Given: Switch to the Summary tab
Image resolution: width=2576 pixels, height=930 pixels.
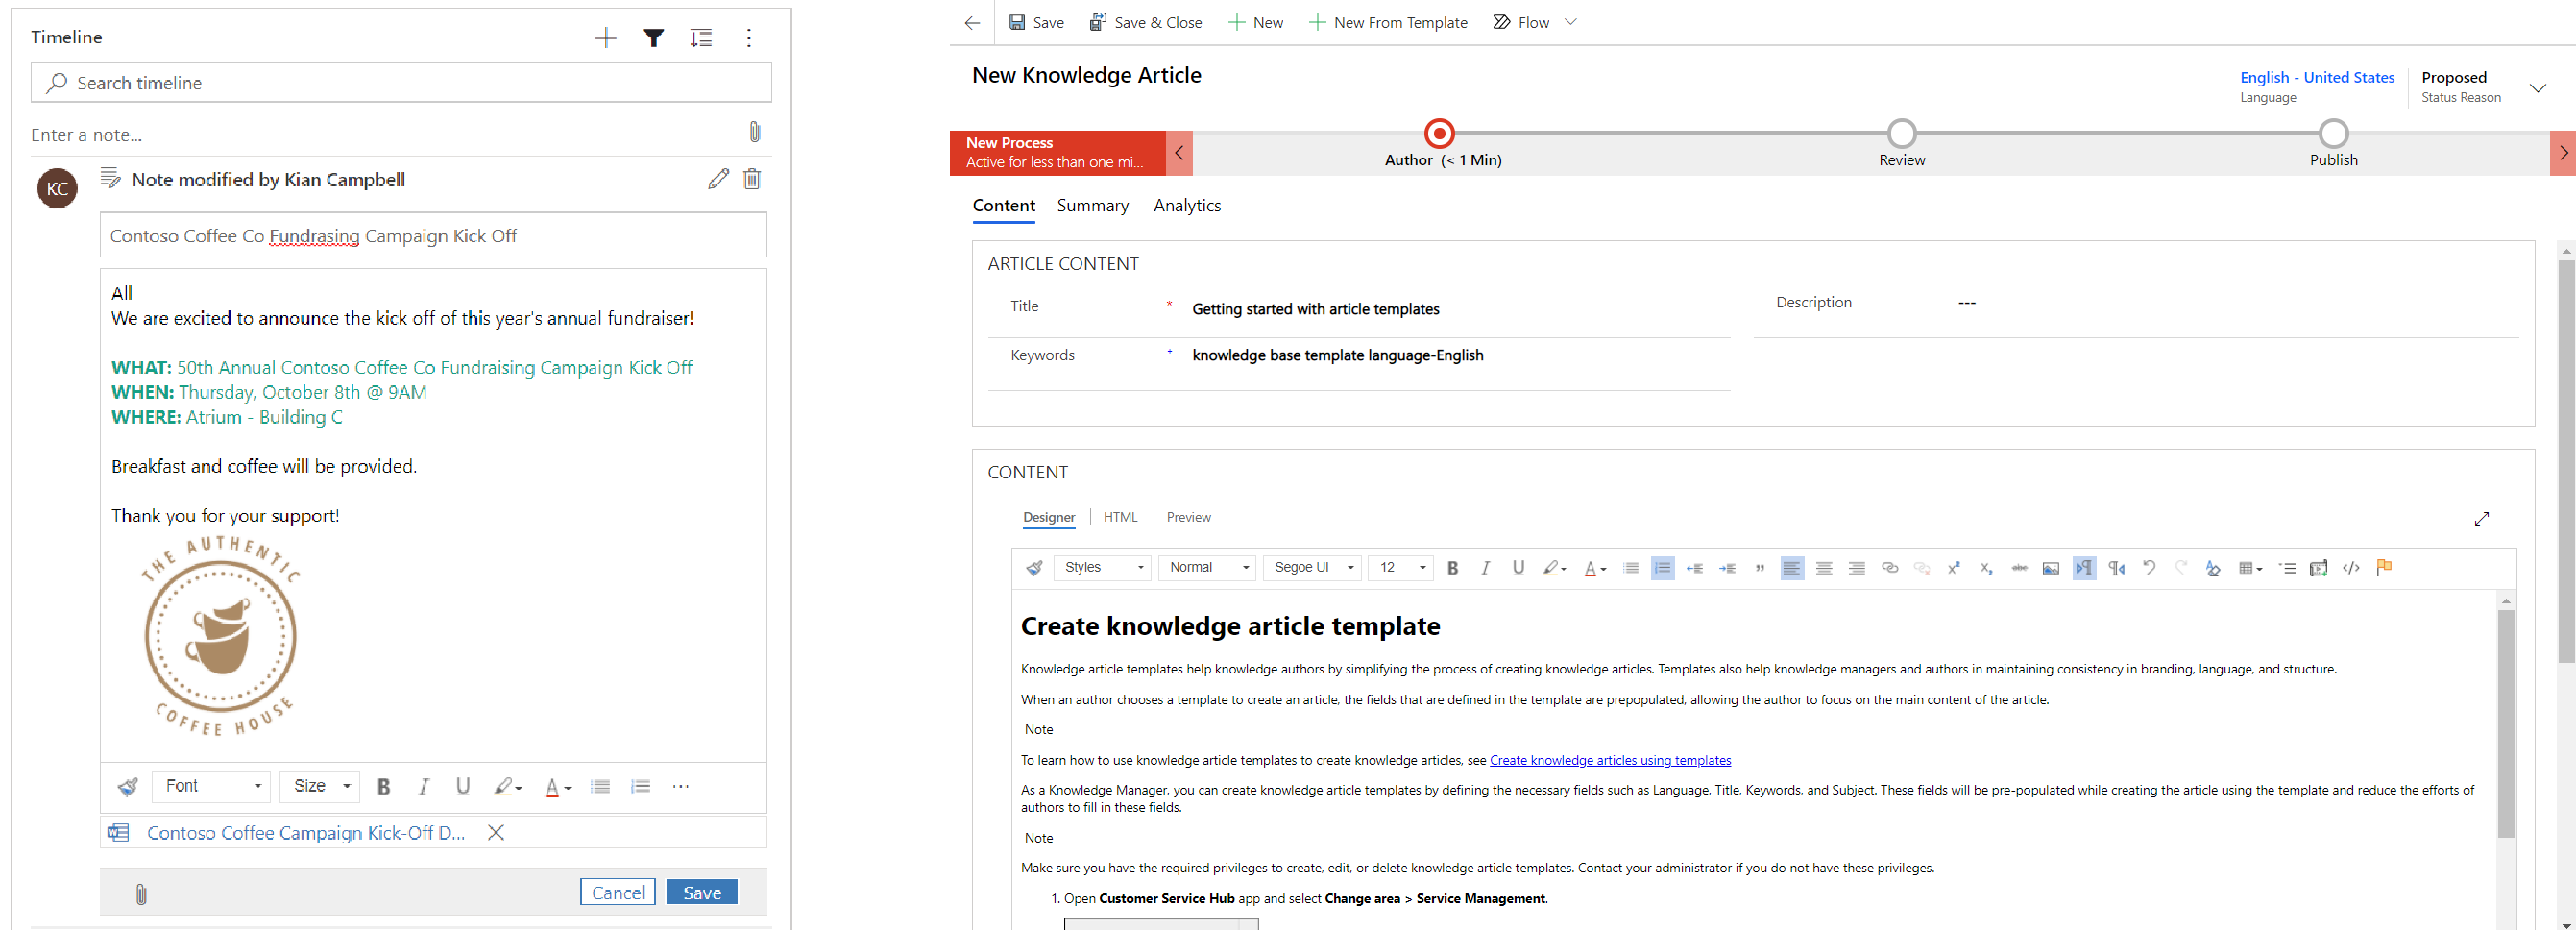Looking at the screenshot, I should (1092, 205).
